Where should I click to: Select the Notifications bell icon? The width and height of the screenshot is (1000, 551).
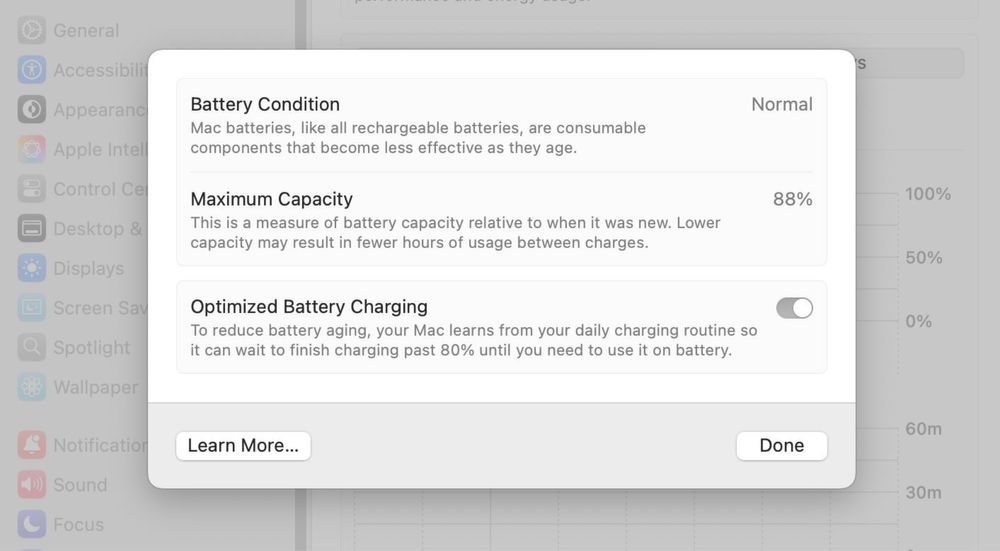click(32, 445)
